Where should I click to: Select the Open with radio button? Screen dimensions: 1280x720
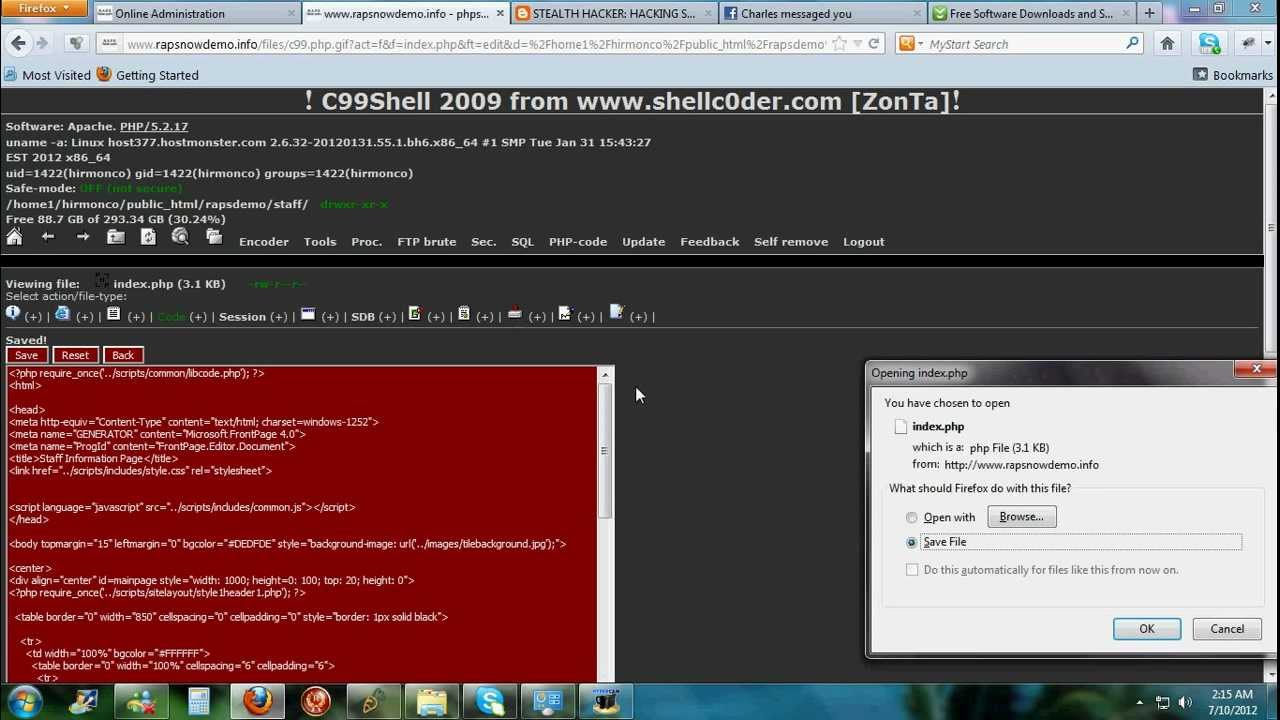tap(911, 518)
